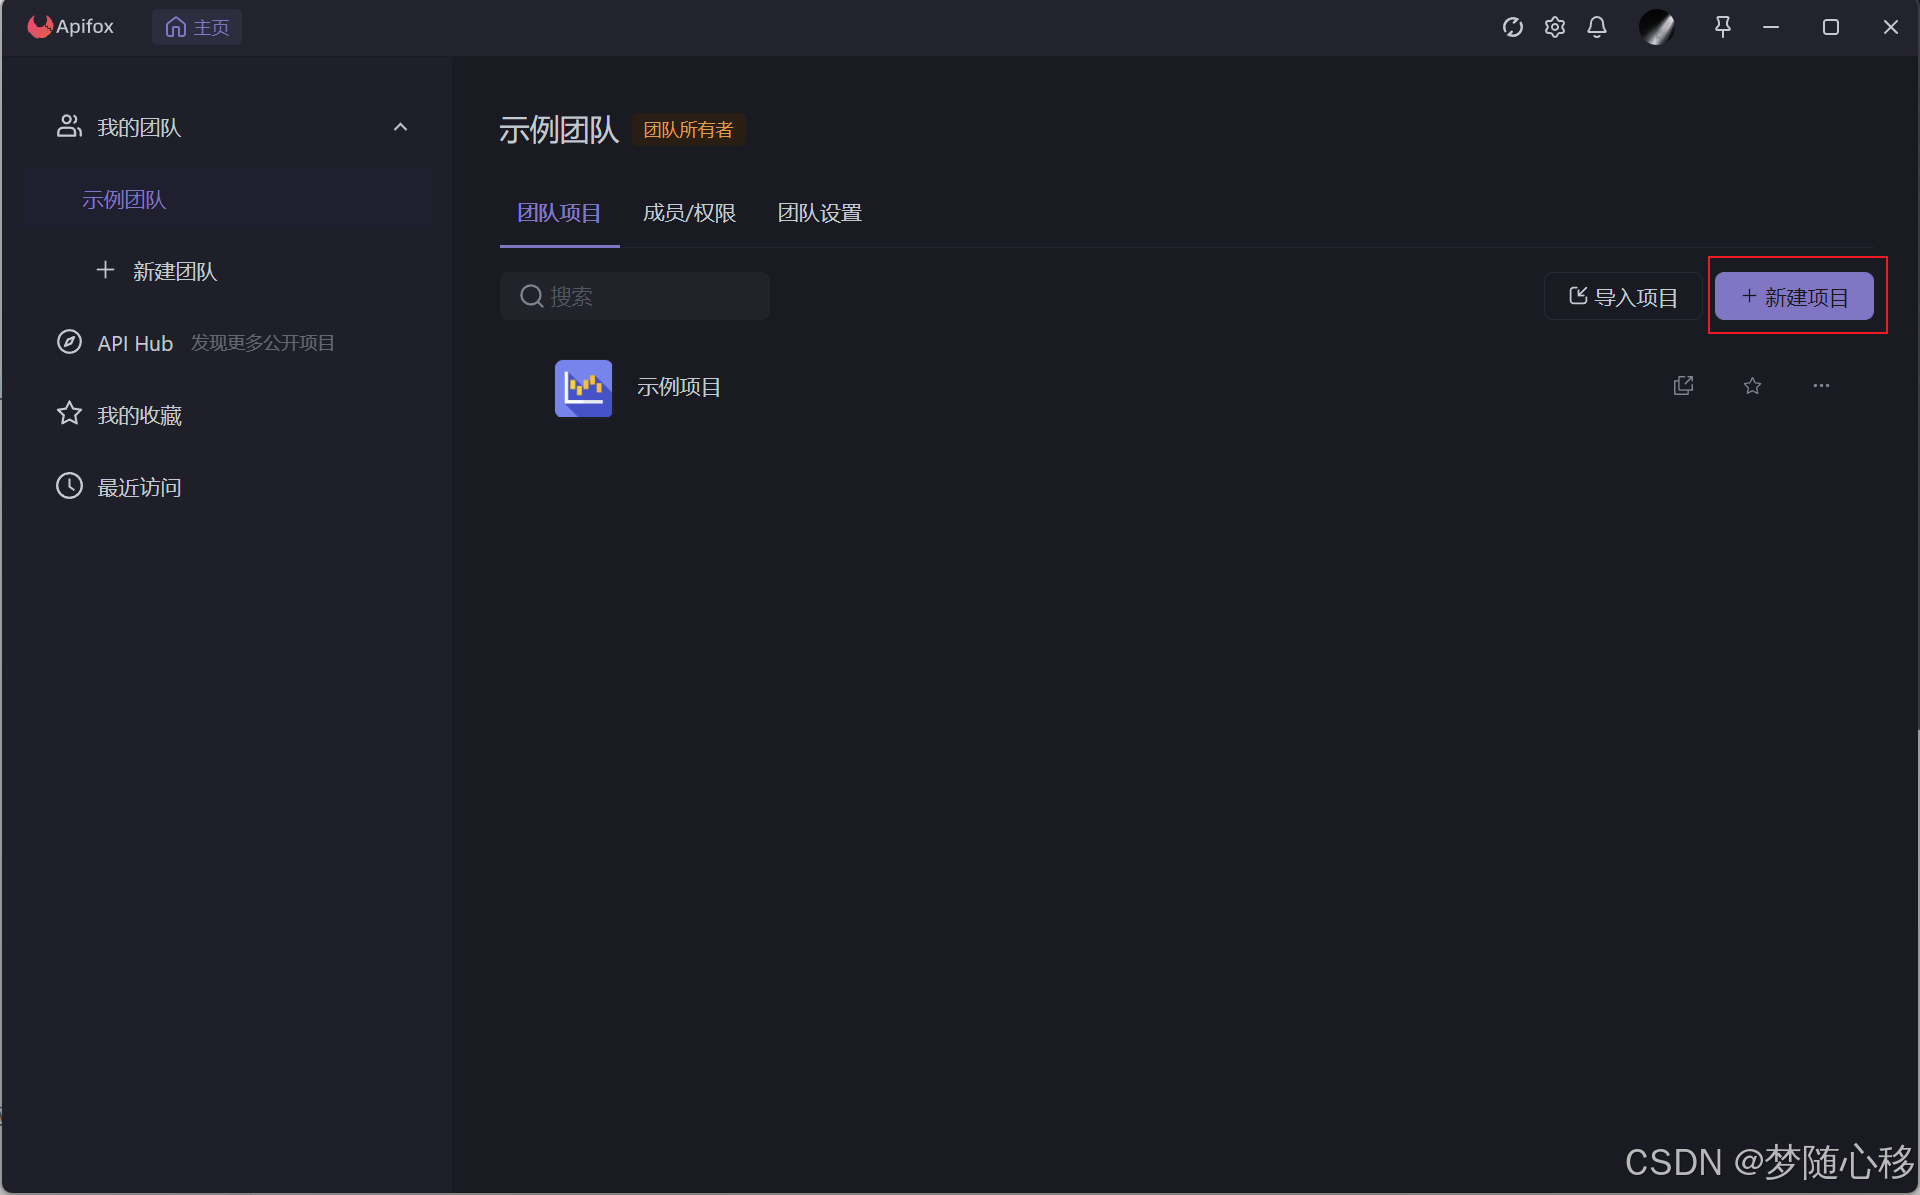
Task: Open more options for 示例项目
Action: 1821,386
